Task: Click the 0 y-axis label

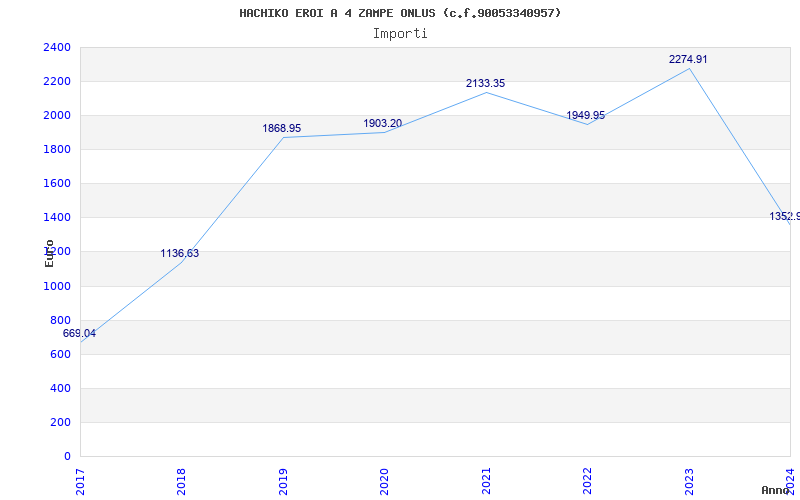Action: point(67,457)
